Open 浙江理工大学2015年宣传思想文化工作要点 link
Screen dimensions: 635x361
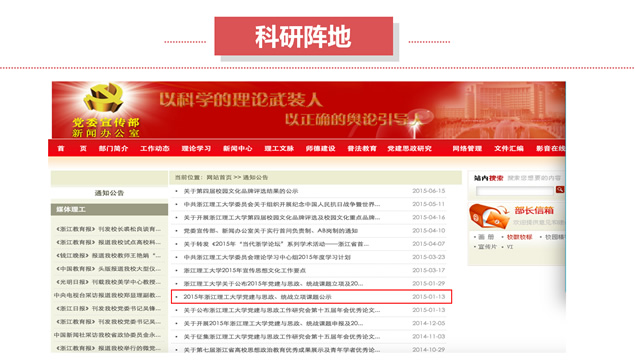coord(245,270)
